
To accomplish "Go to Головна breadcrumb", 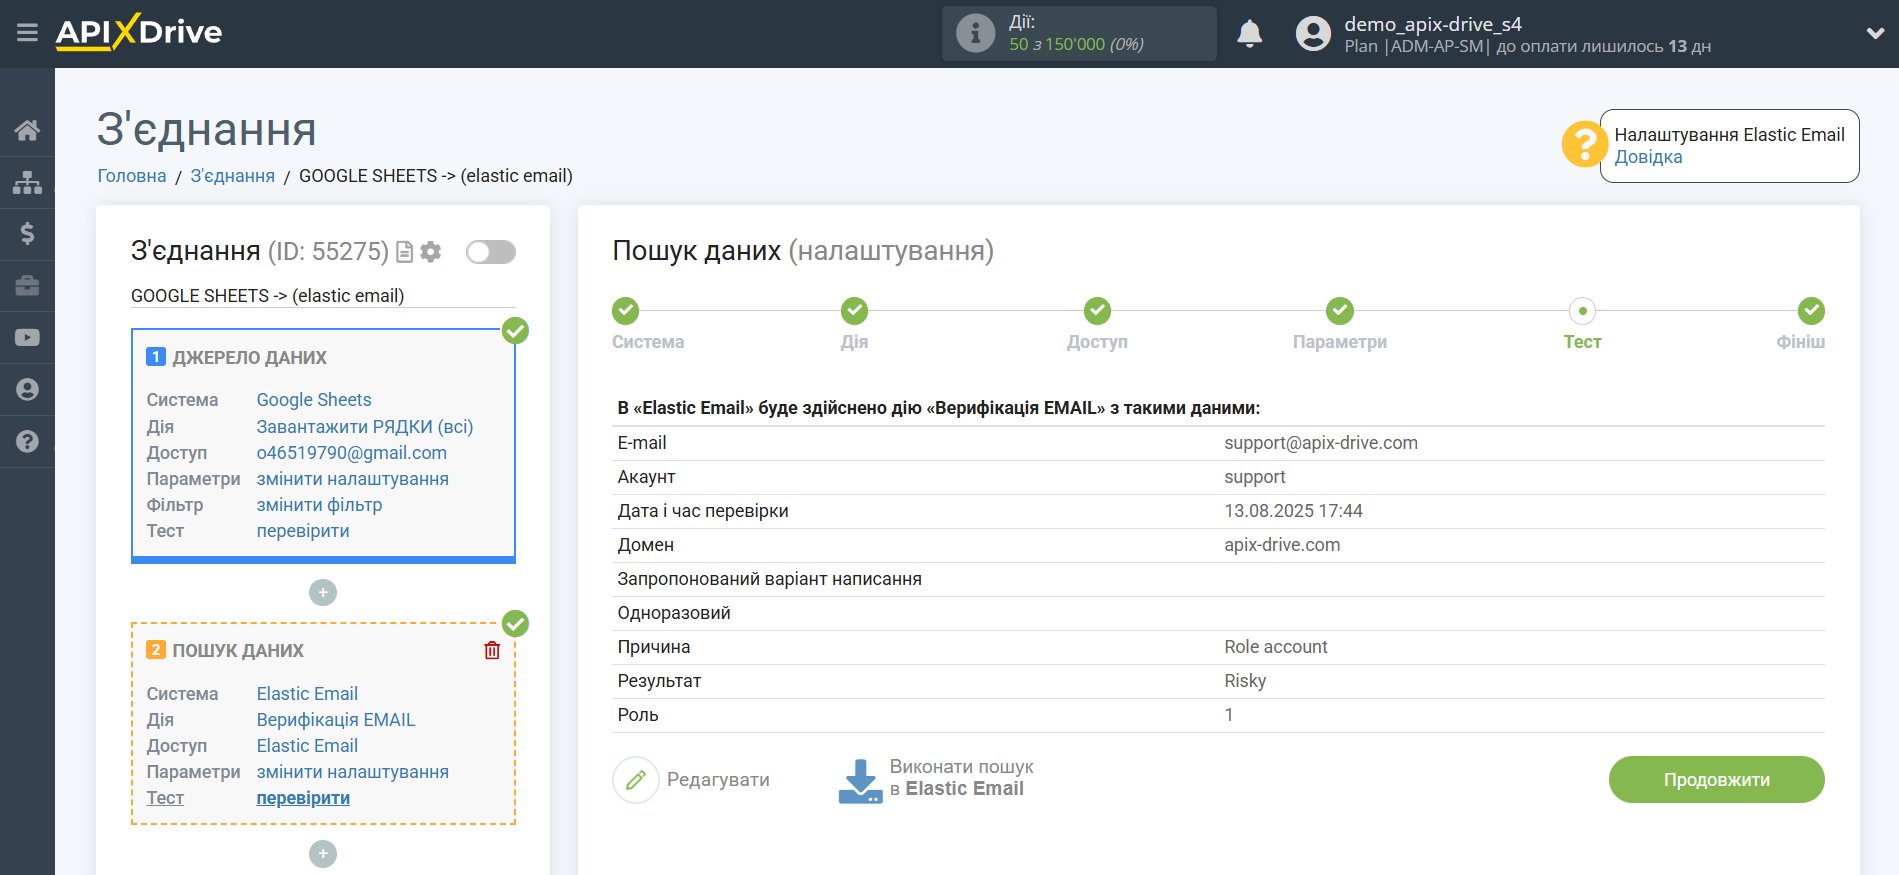I will click(x=132, y=176).
